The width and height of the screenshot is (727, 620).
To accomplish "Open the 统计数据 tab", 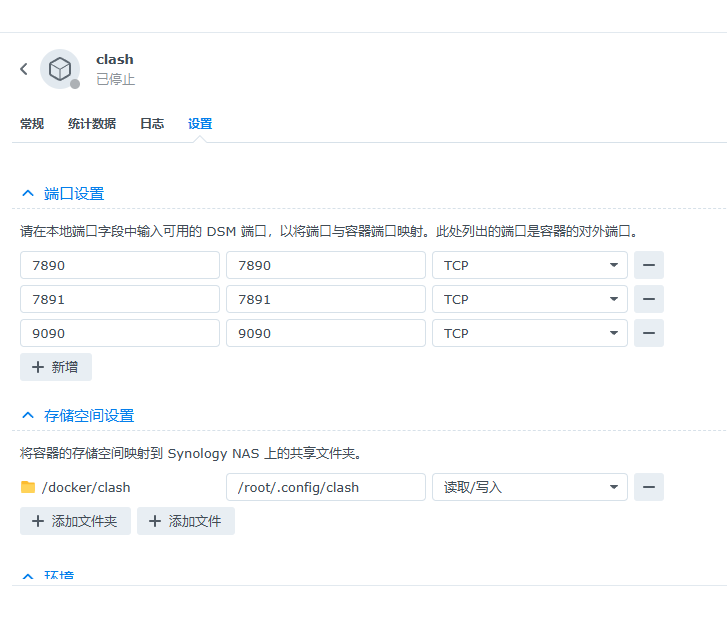I will [x=92, y=124].
